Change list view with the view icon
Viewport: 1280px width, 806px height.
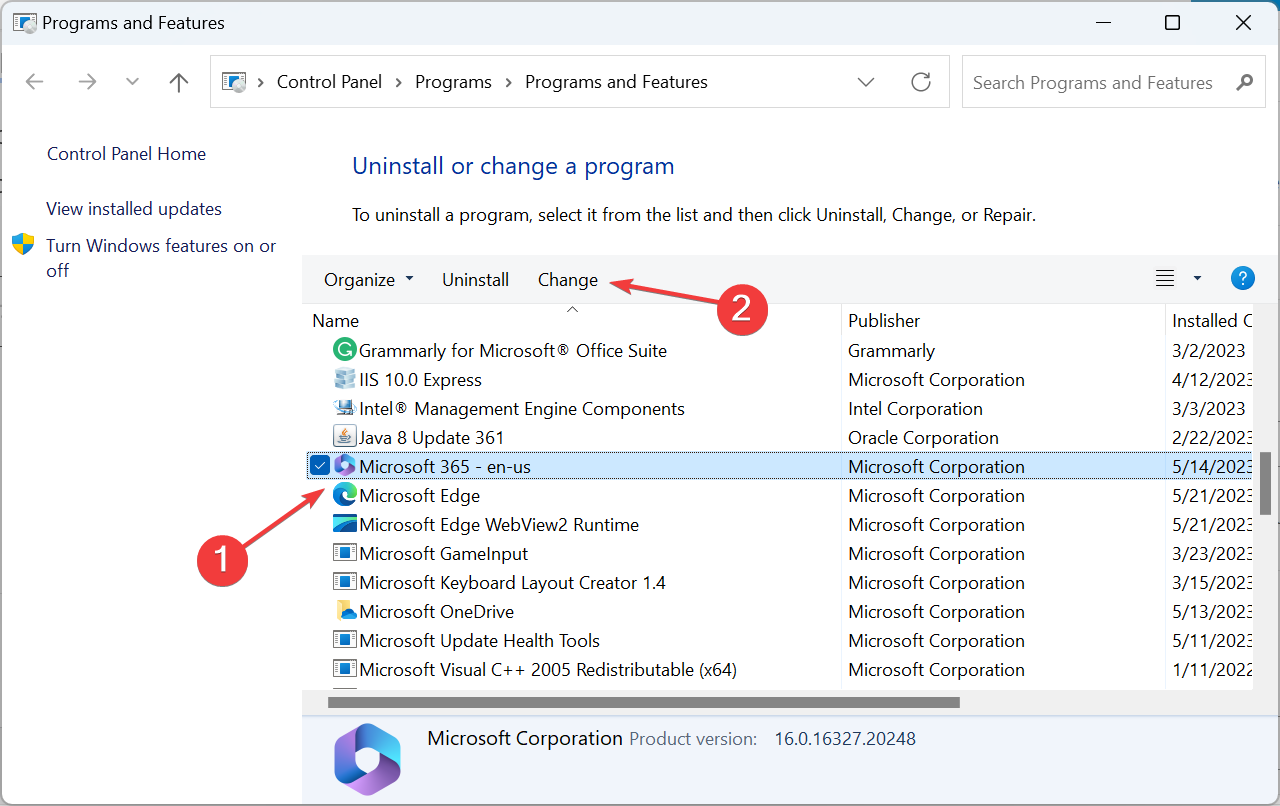(x=1165, y=279)
